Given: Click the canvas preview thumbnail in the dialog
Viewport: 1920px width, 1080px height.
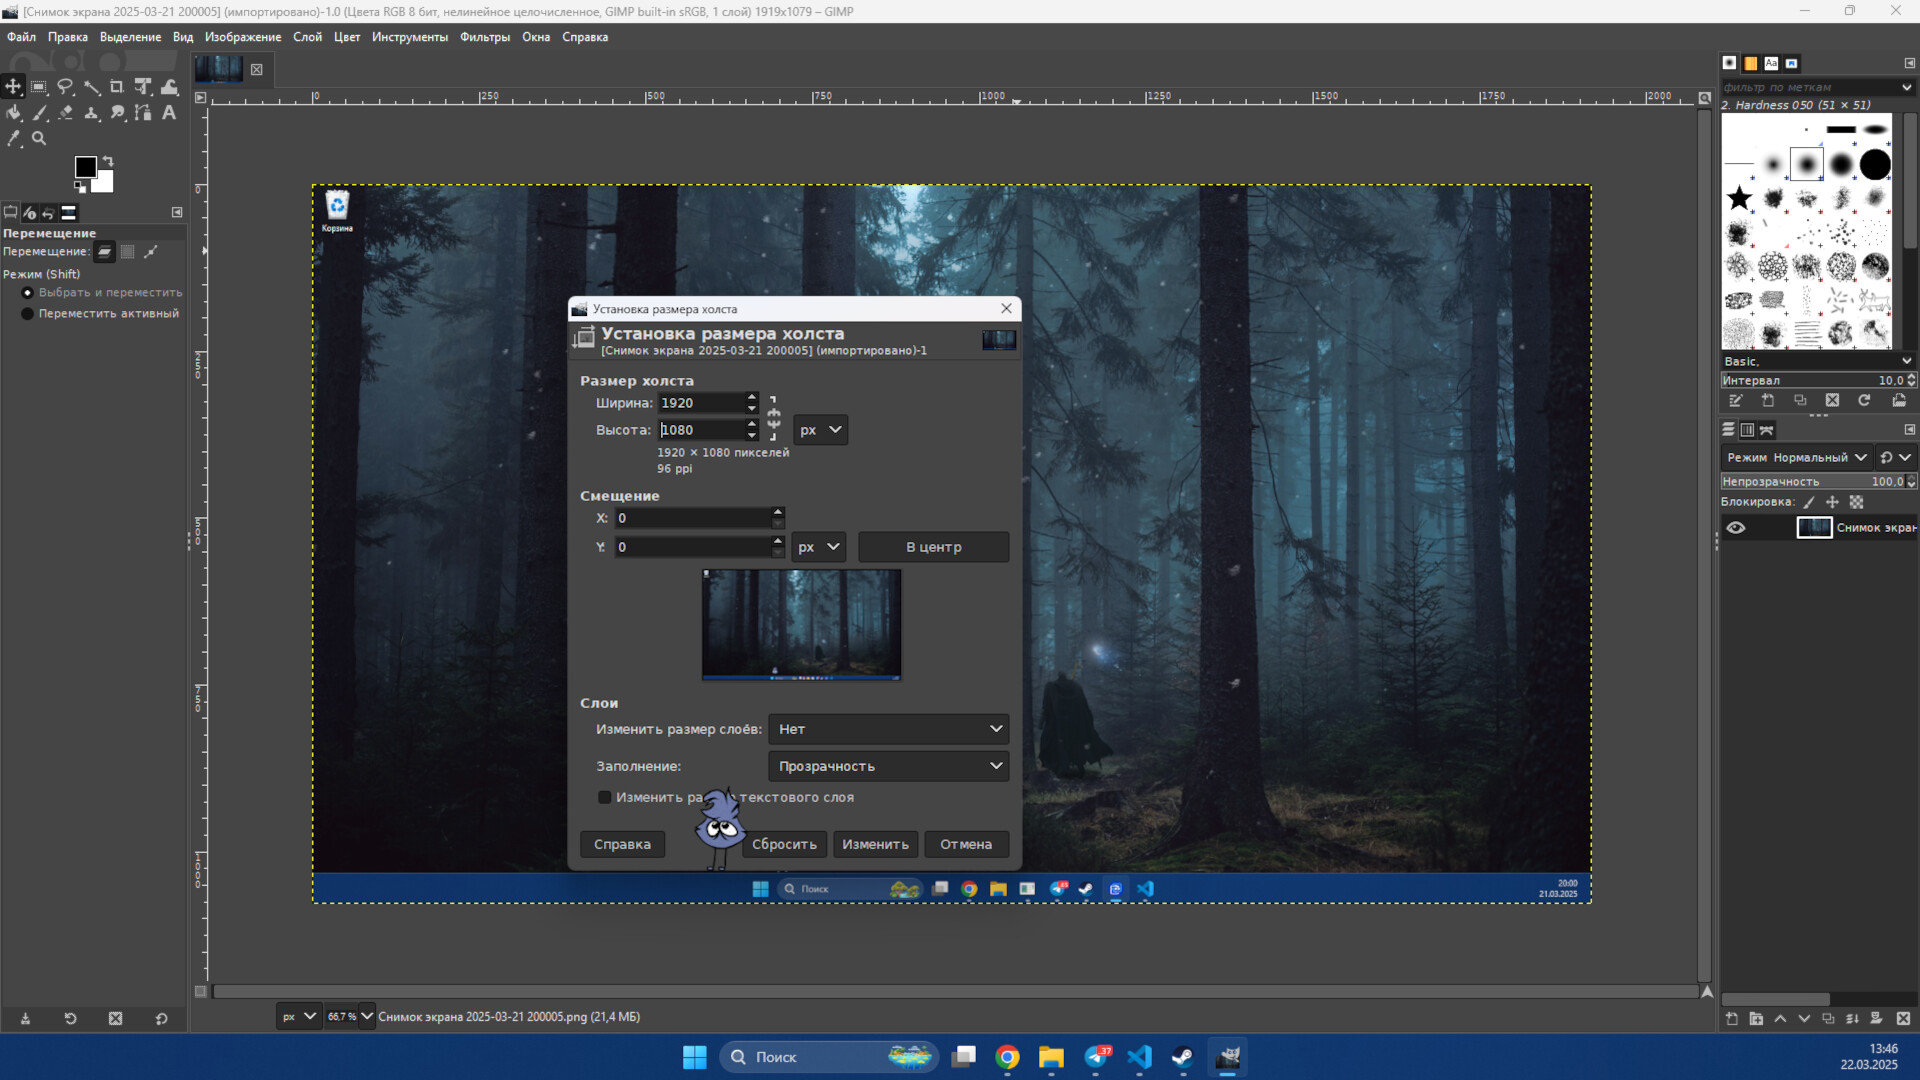Looking at the screenshot, I should (x=800, y=624).
